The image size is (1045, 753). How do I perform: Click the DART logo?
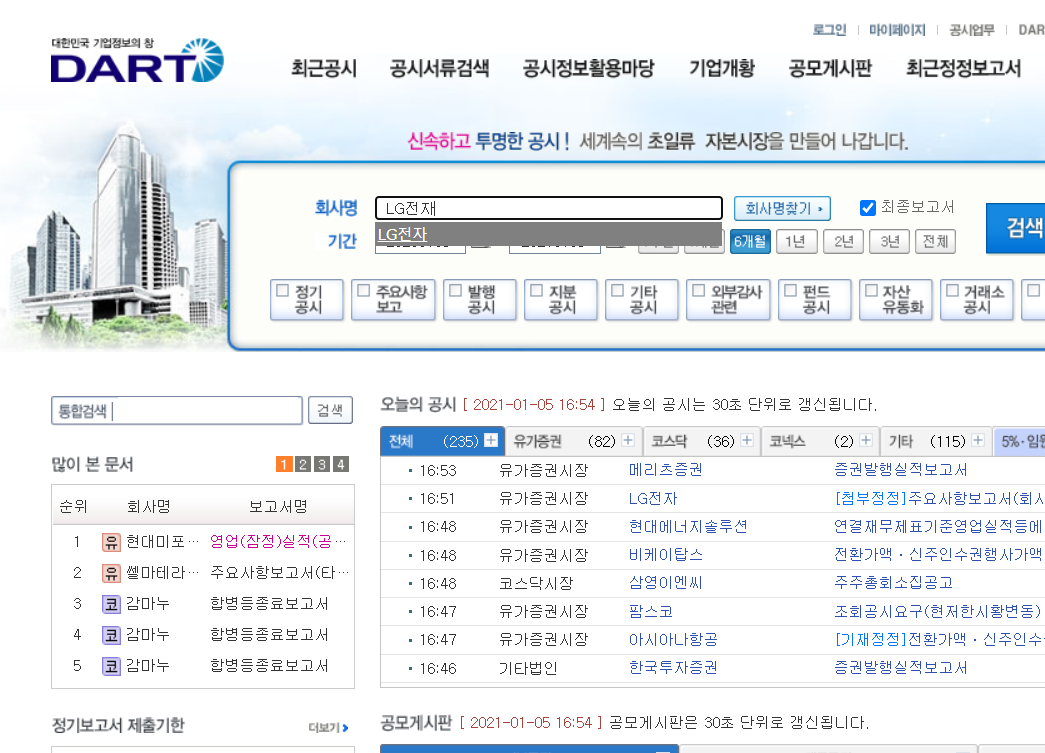click(x=137, y=61)
